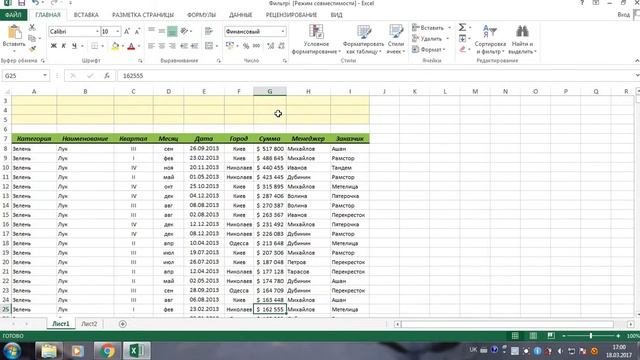Image resolution: width=640 pixels, height=360 pixels.
Task: Click the Increase Indent icon
Action: (x=195, y=46)
